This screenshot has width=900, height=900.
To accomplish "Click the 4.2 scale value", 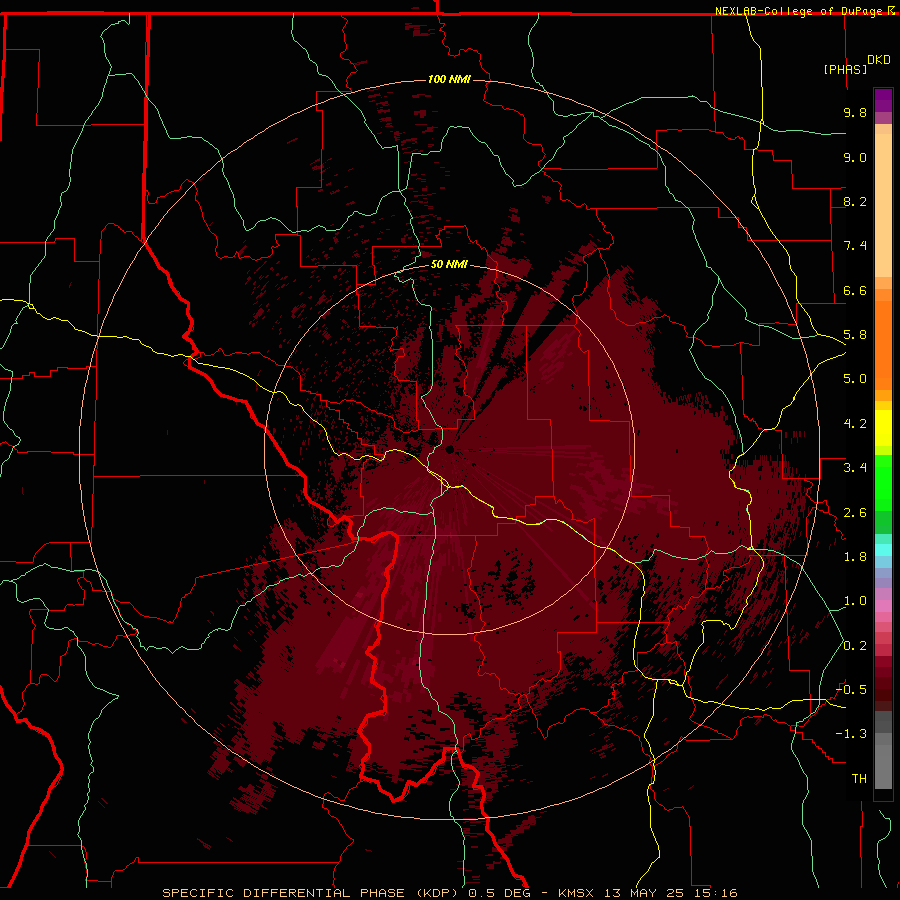I will (855, 424).
